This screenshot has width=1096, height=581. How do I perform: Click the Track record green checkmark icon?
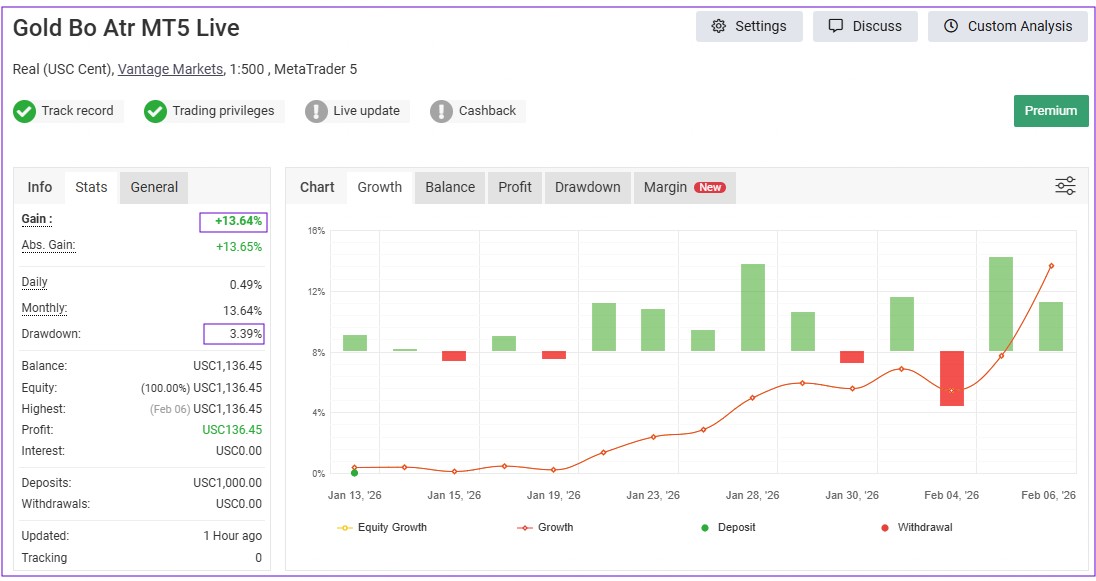coord(25,111)
